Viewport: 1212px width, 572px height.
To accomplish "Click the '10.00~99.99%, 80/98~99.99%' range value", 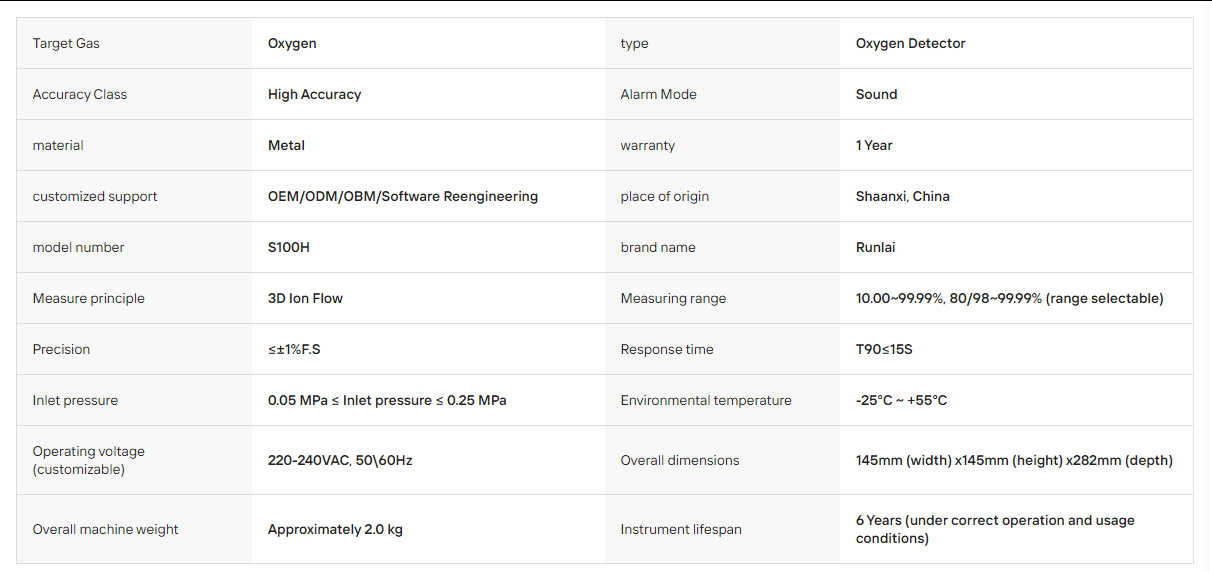I will pos(1010,298).
